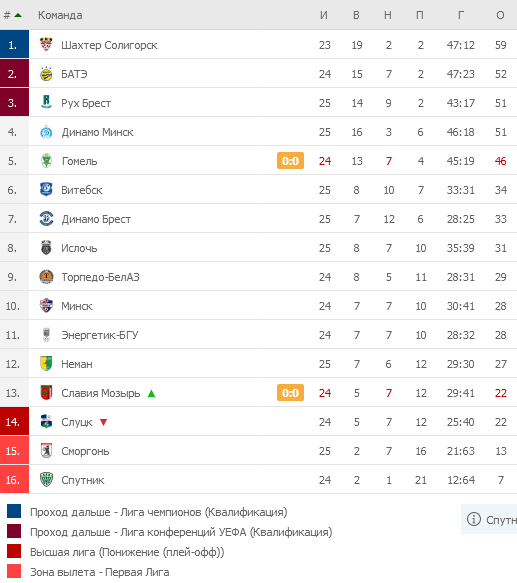
Task: Click the Динамо Минск crest icon
Action: pyautogui.click(x=46, y=132)
